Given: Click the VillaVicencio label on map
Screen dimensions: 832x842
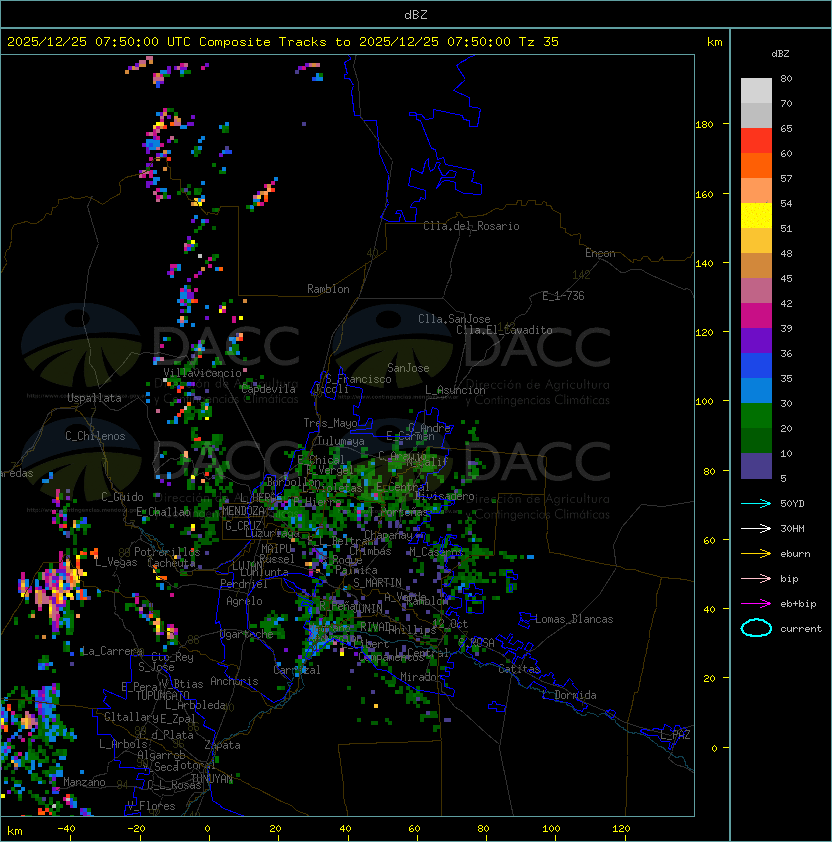Looking at the screenshot, I should [202, 373].
